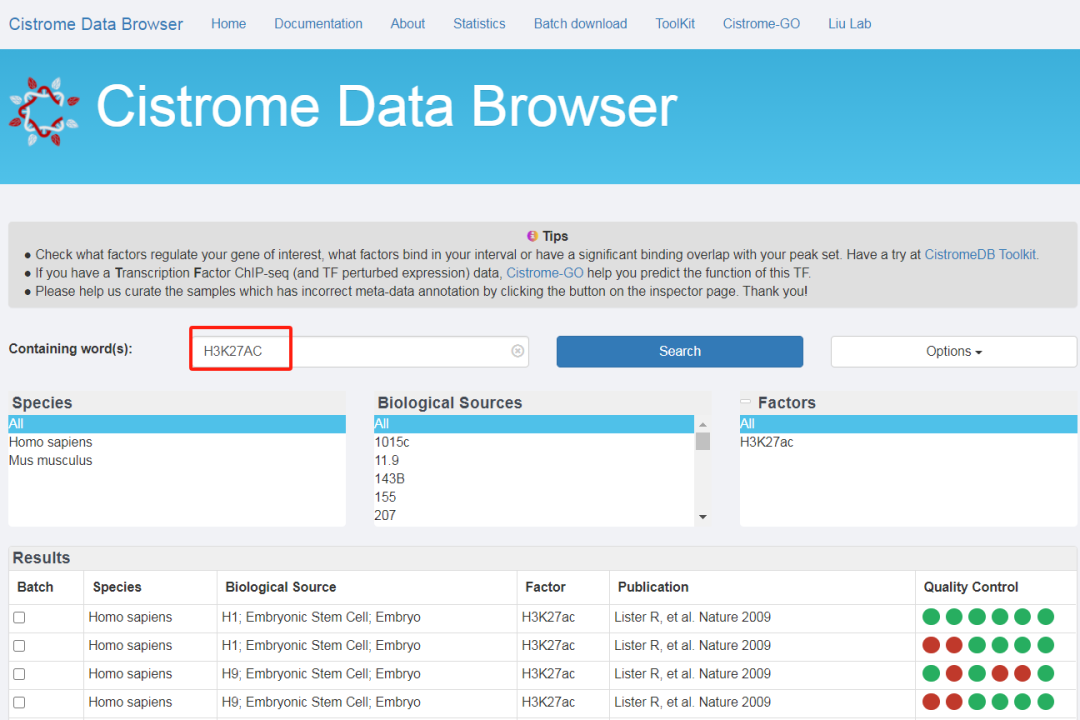Click the blue Search button
This screenshot has height=720, width=1080.
(680, 351)
